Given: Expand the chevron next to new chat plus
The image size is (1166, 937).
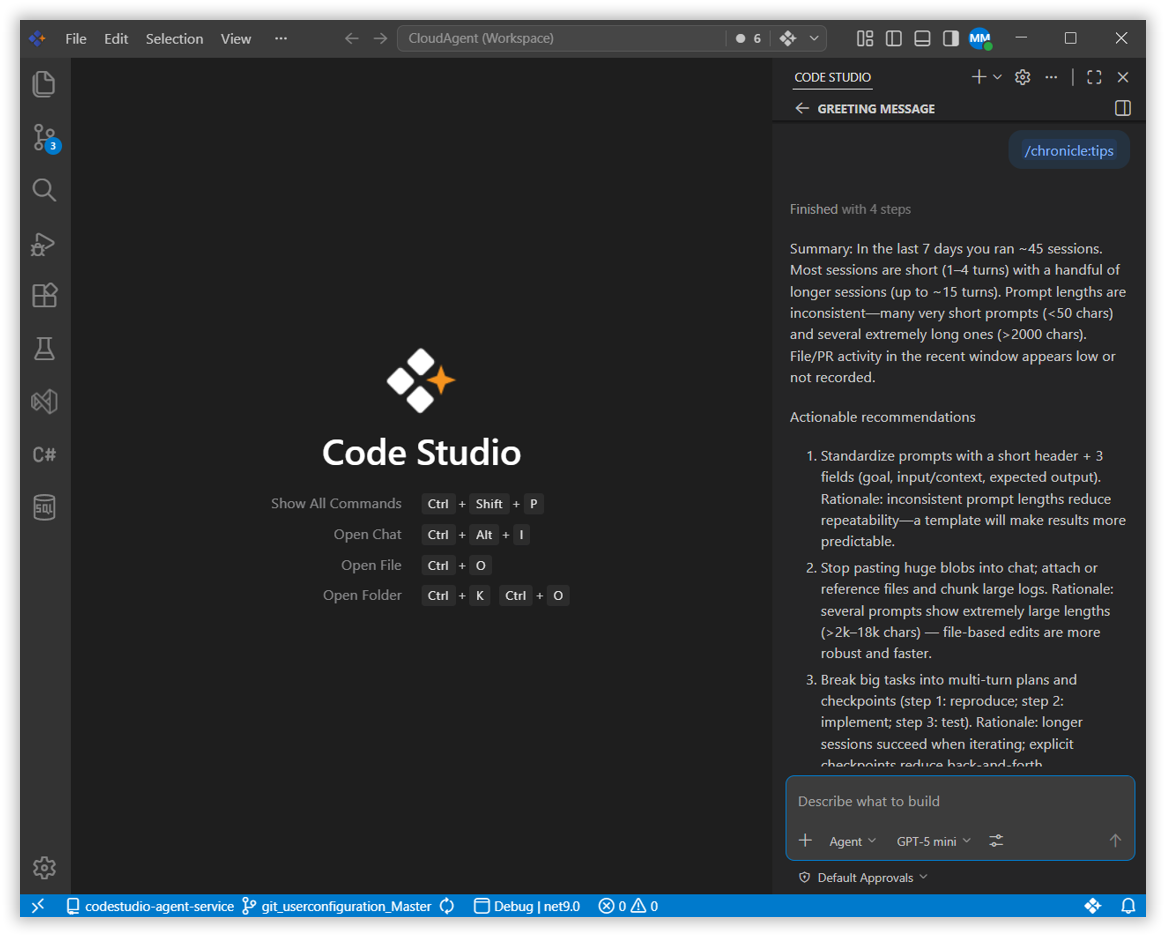Looking at the screenshot, I should 998,77.
